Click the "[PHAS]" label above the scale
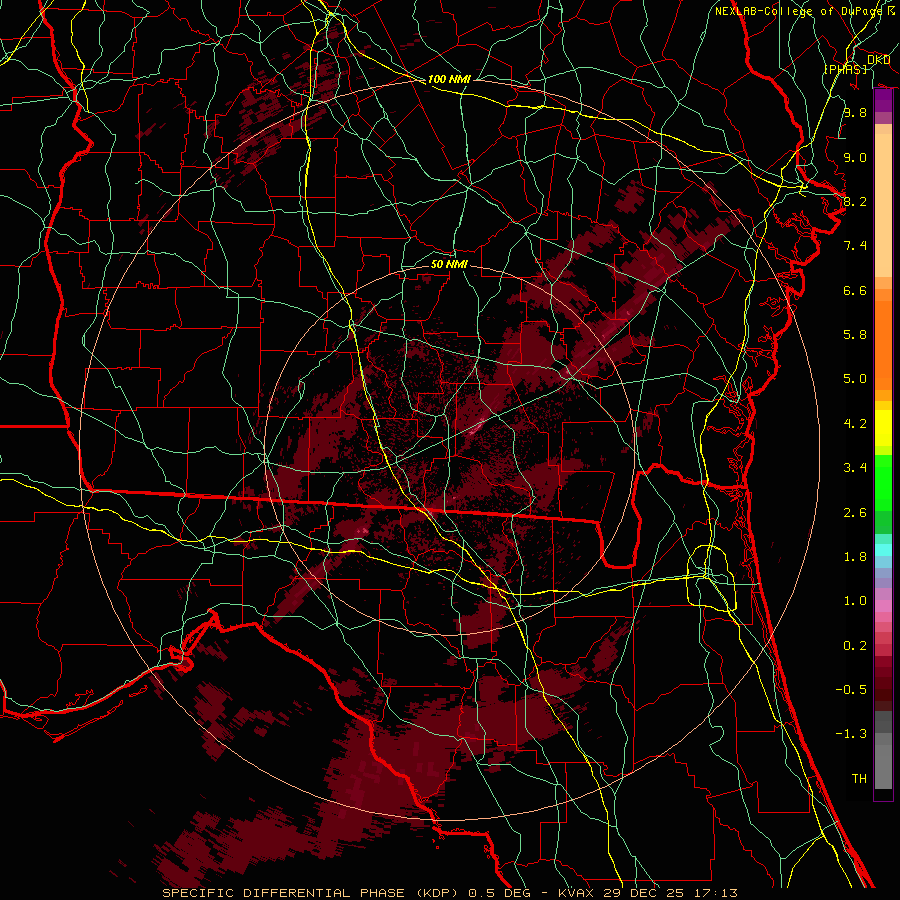This screenshot has width=900, height=900. (x=845, y=69)
